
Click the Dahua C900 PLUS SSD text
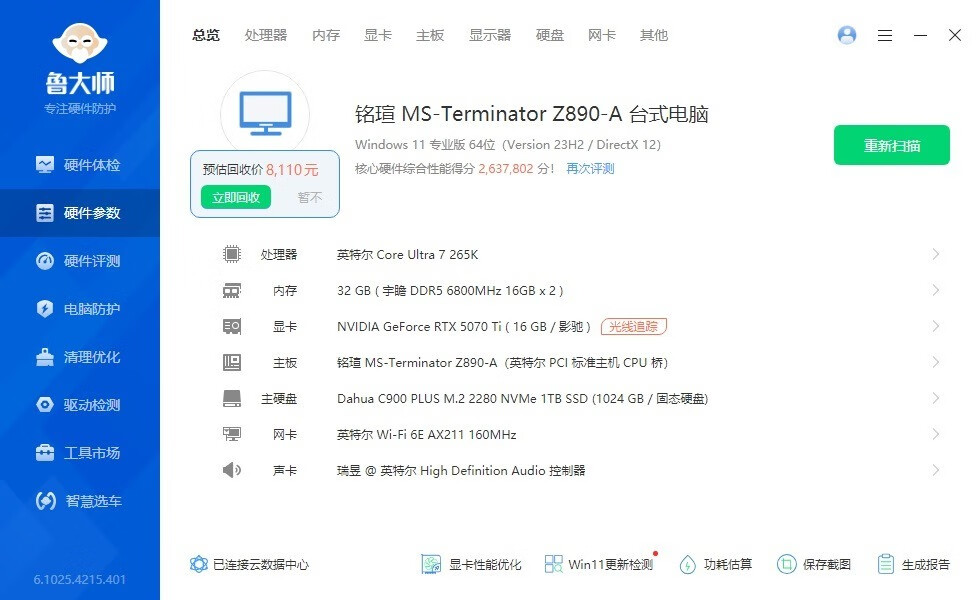pos(522,399)
